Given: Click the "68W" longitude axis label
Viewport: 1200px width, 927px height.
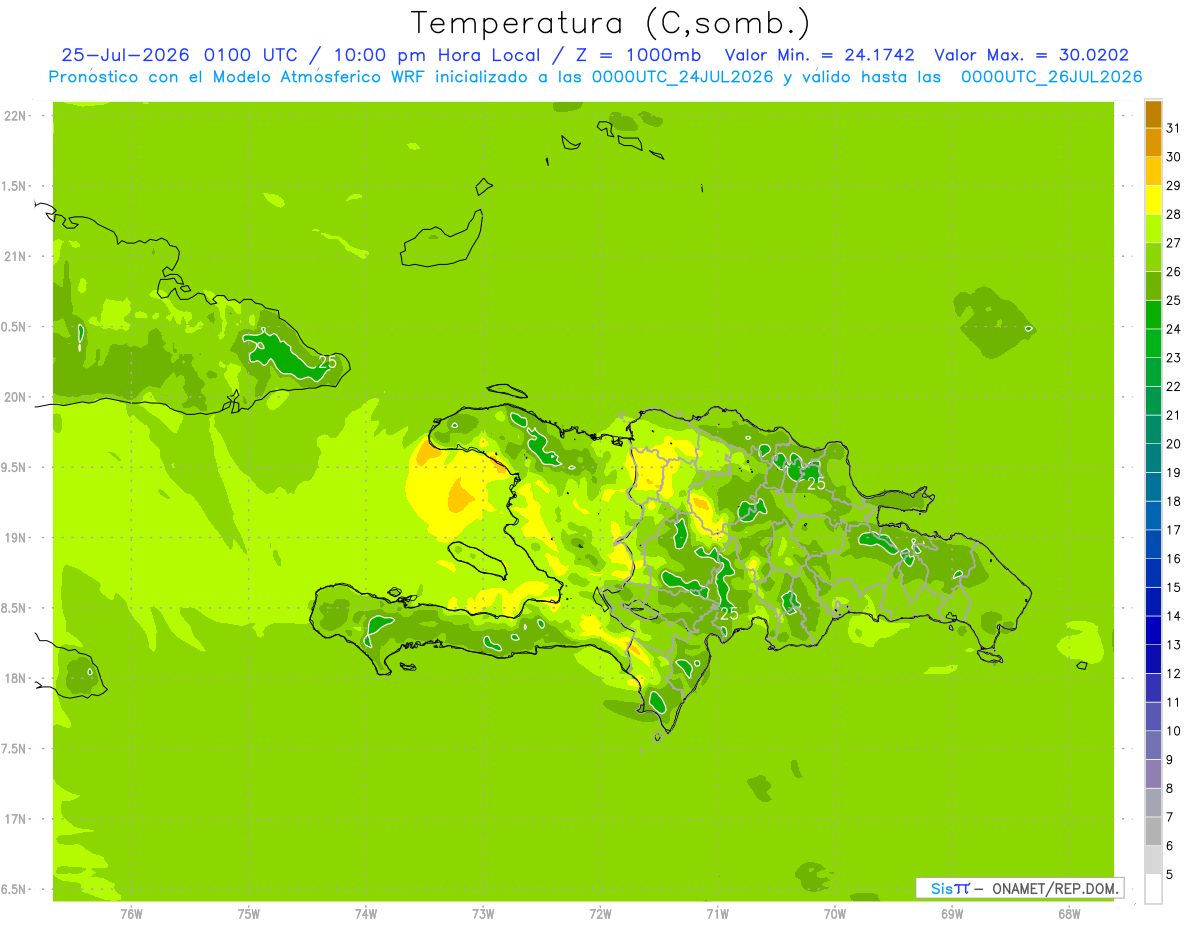Looking at the screenshot, I should pyautogui.click(x=1068, y=914).
